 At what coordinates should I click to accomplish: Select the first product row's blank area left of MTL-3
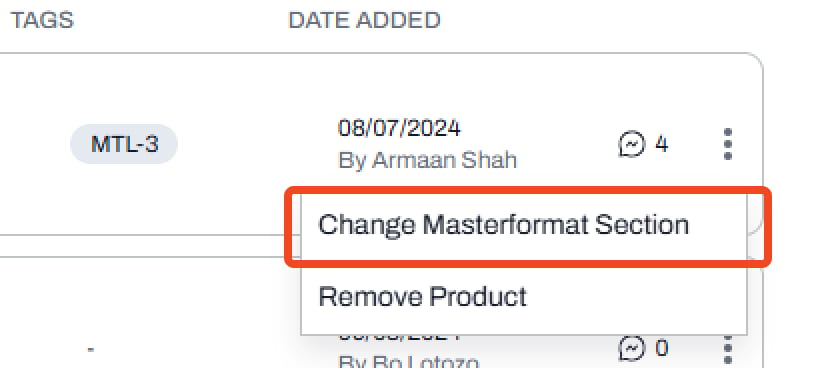32,144
